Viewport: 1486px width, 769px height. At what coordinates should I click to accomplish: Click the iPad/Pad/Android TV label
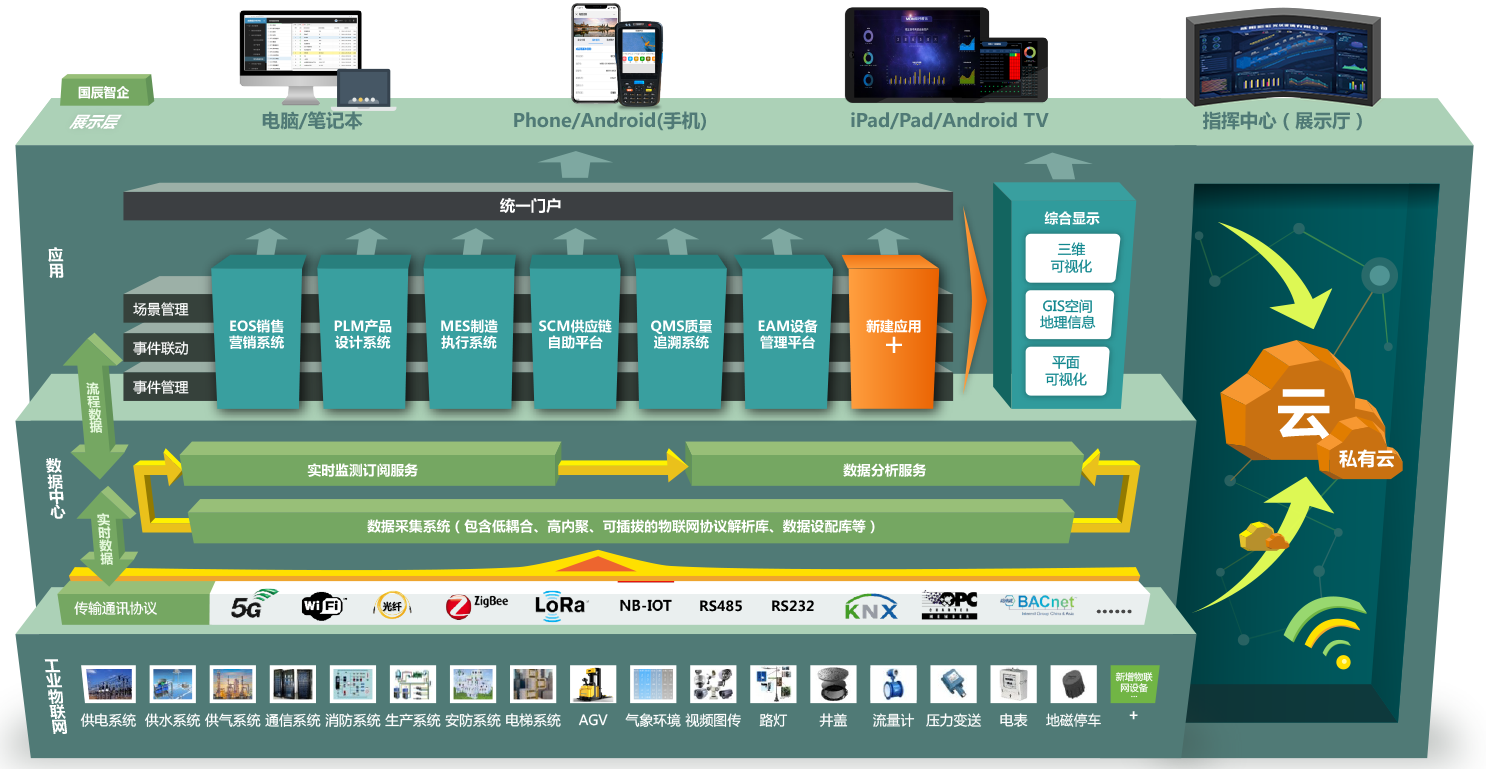coord(949,121)
